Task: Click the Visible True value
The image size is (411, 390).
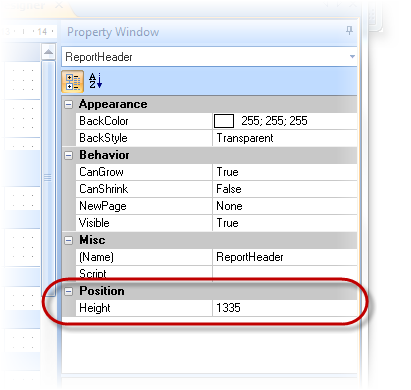Action: point(227,223)
